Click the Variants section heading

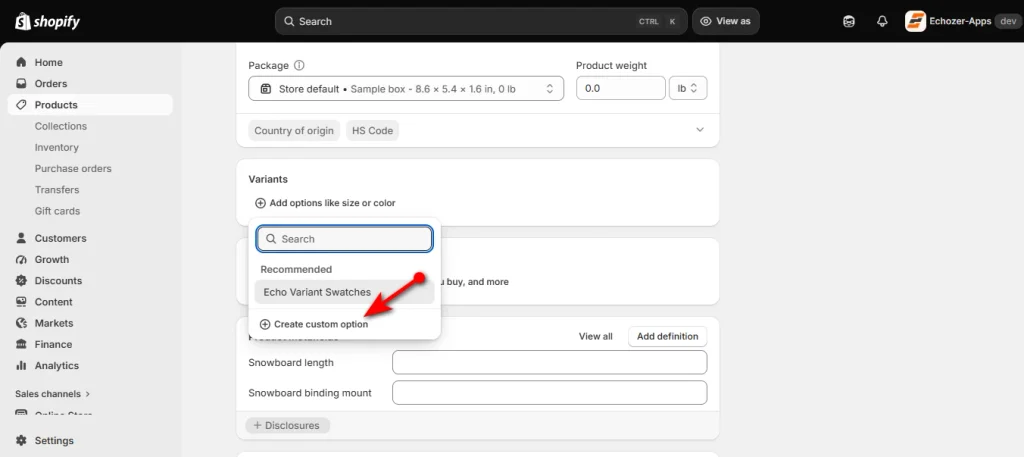pyautogui.click(x=268, y=179)
